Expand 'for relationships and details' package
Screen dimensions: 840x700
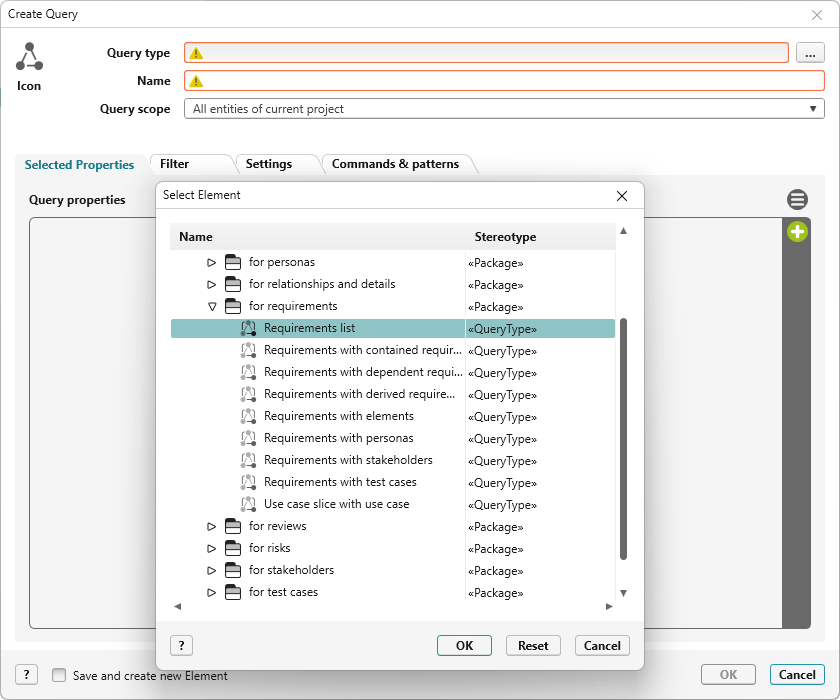212,284
